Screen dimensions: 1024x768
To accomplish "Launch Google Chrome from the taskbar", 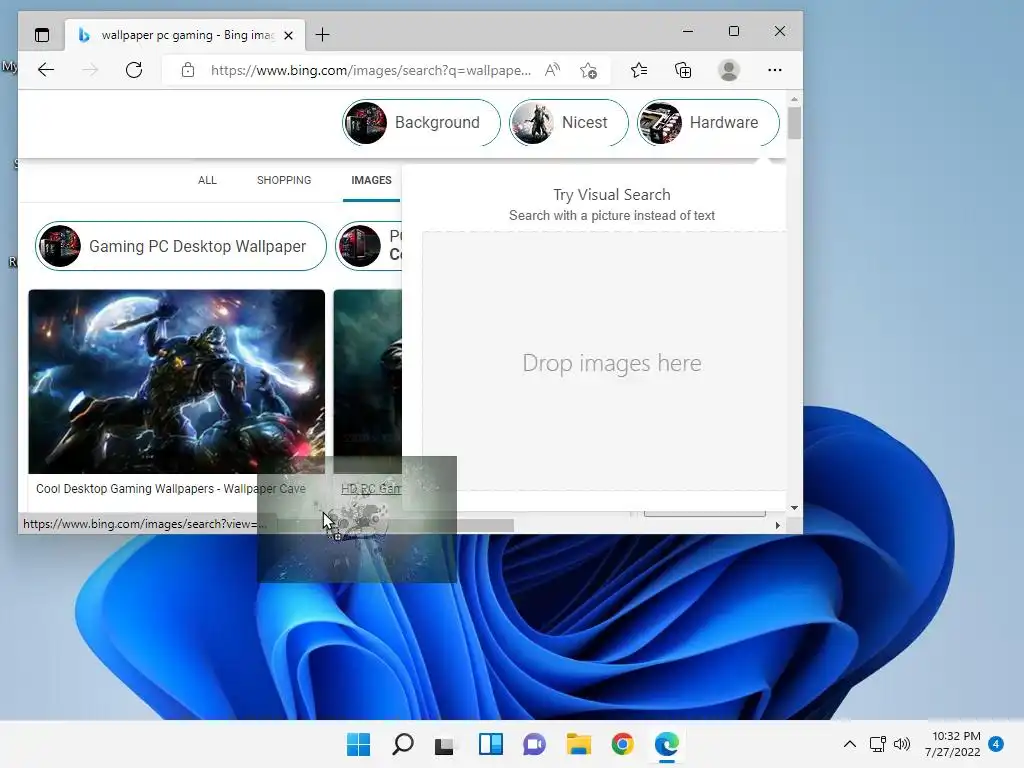I will tap(622, 744).
